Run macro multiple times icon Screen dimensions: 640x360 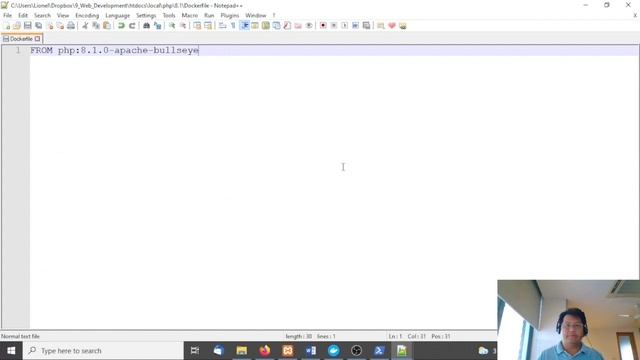coord(356,26)
